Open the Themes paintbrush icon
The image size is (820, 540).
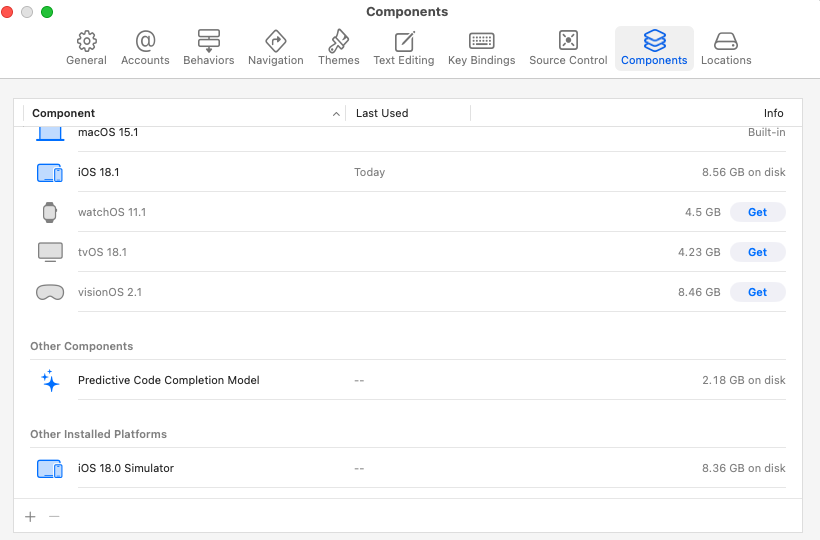(x=338, y=40)
